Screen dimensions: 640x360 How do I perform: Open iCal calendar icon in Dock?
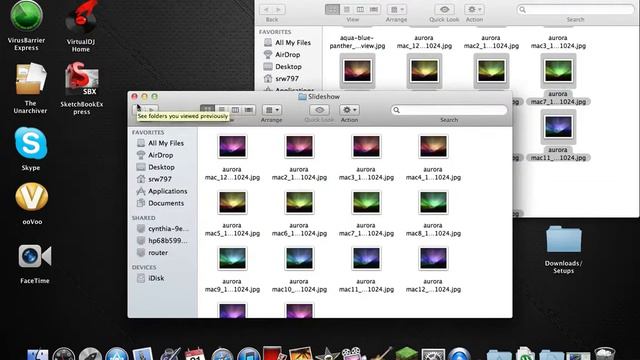(195, 354)
